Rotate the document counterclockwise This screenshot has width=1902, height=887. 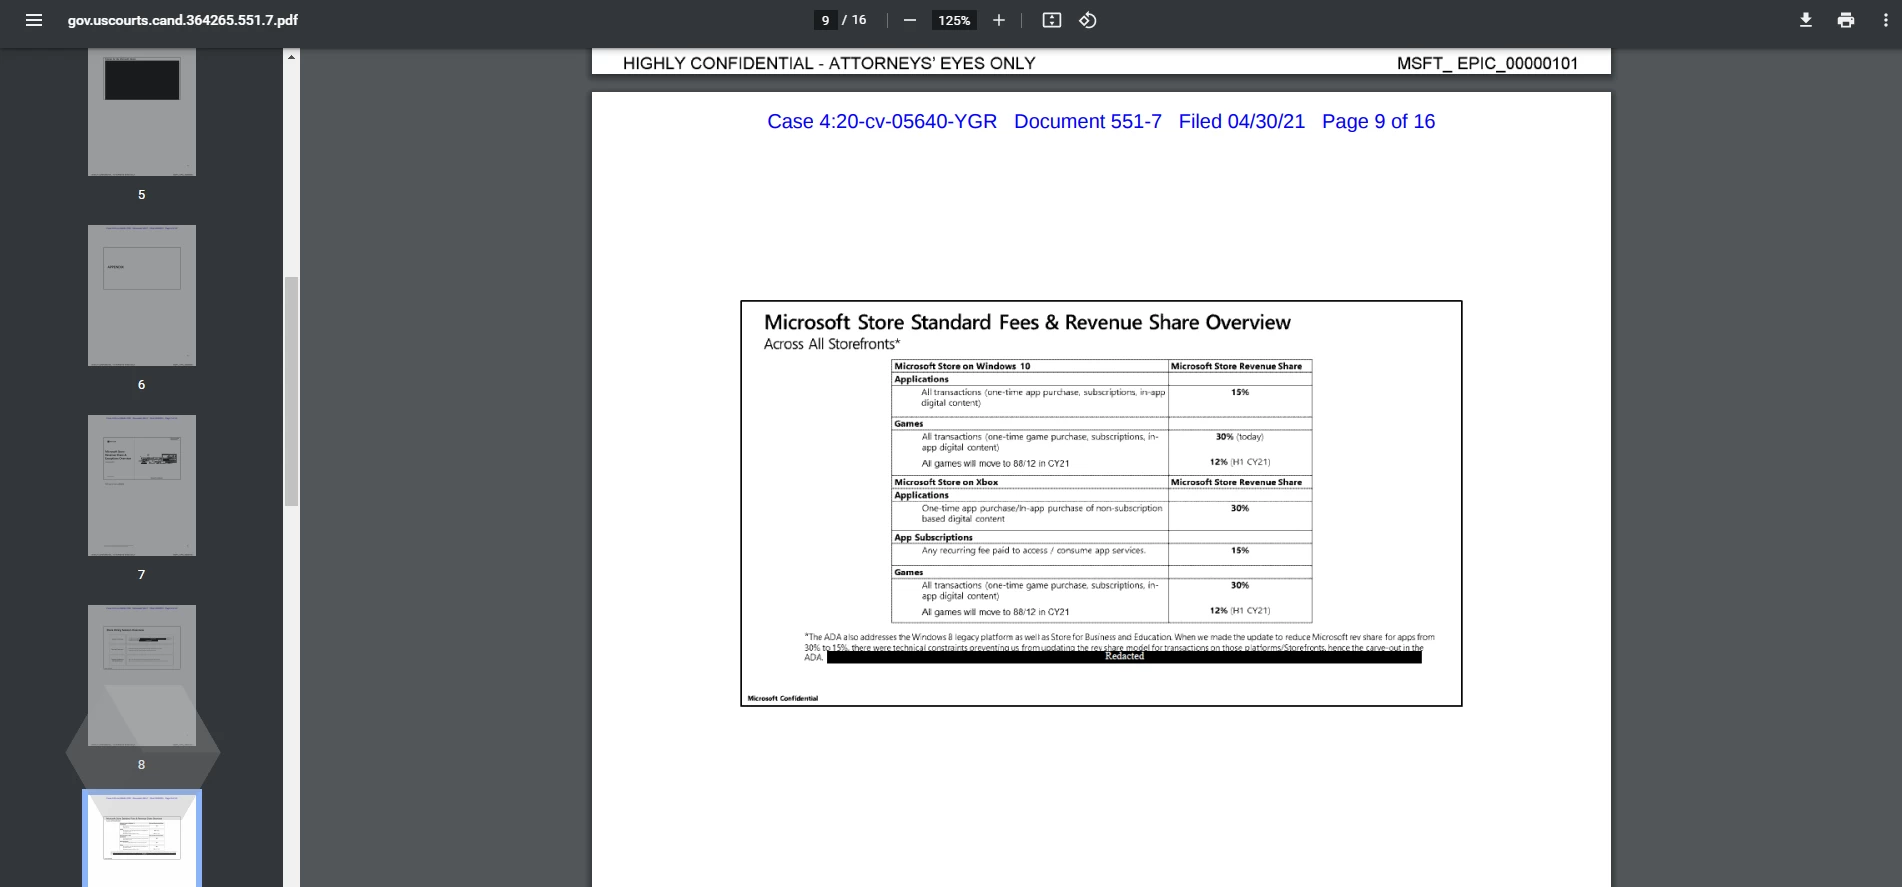[x=1088, y=20]
